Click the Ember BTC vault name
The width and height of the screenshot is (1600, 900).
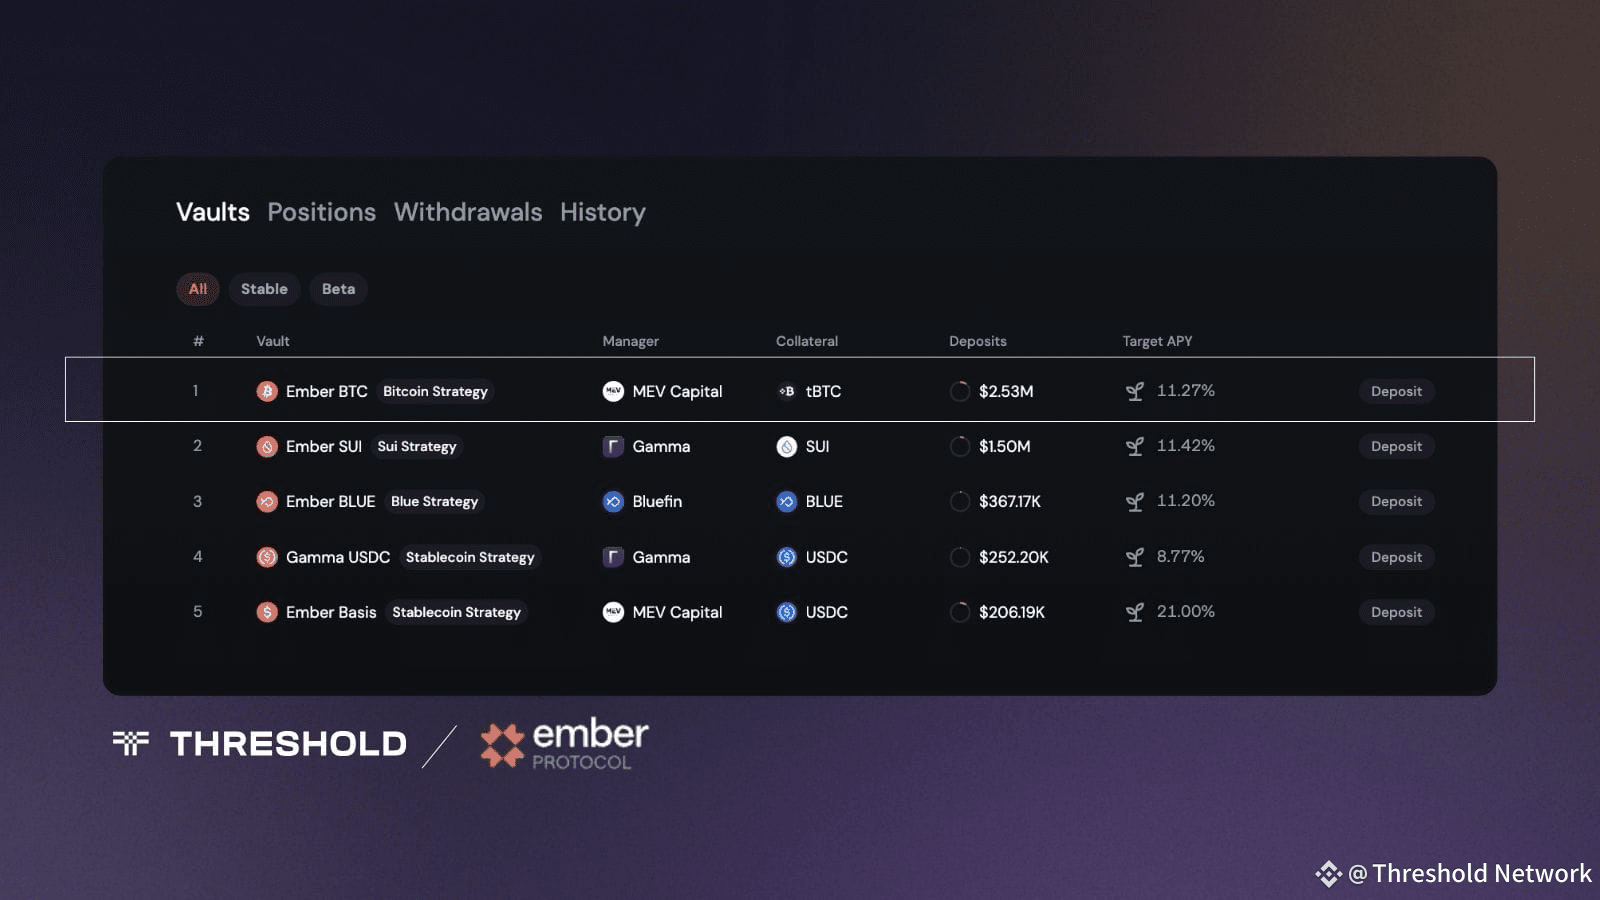click(x=327, y=391)
